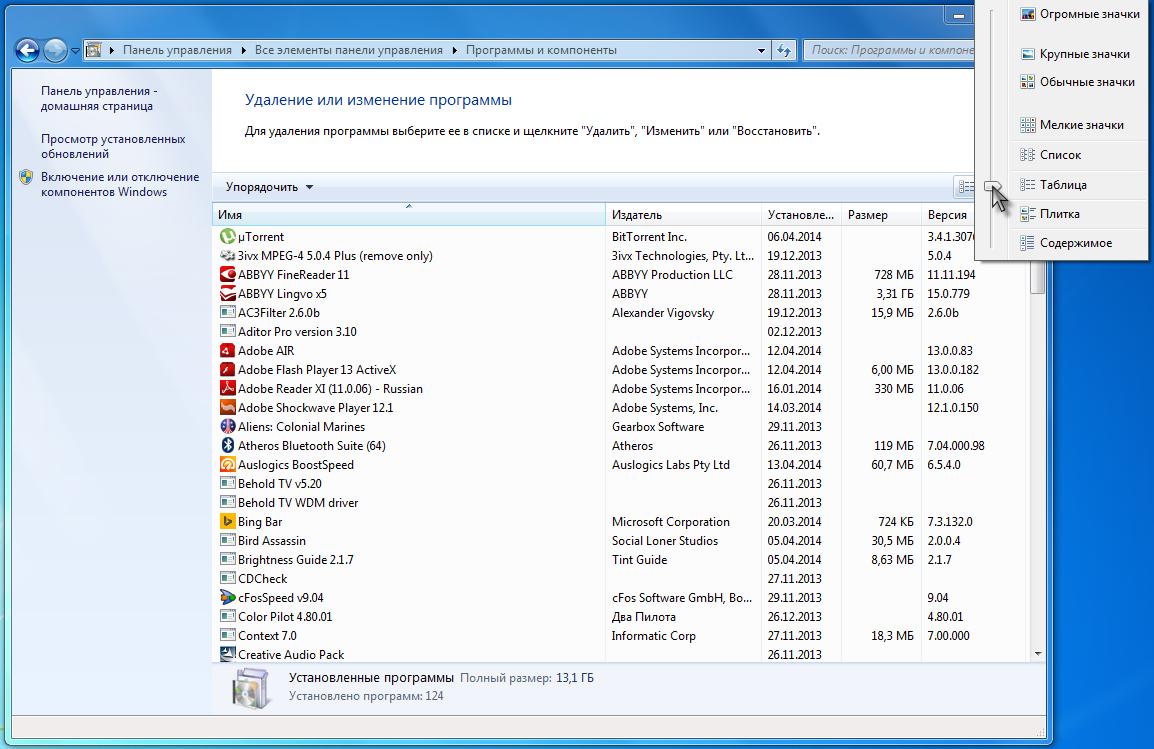Screen dimensions: 1154x749
Task: Select the ABBYY FineReader 11 icon
Action: pos(227,275)
